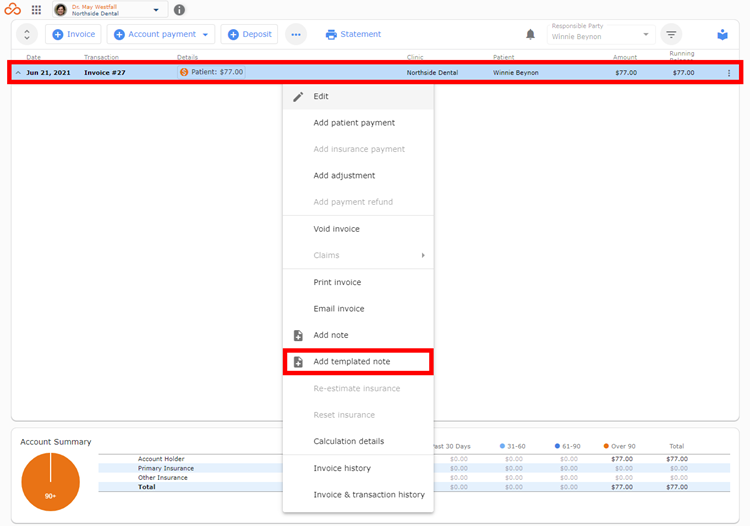Click the Over 90 legend label
Image resolution: width=750 pixels, height=526 pixels.
pyautogui.click(x=623, y=446)
